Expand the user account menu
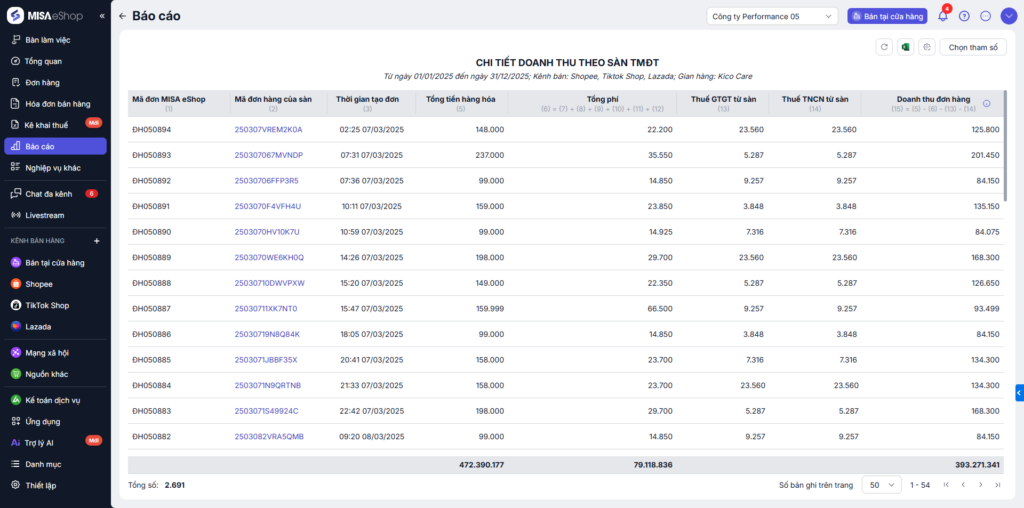 [1007, 16]
